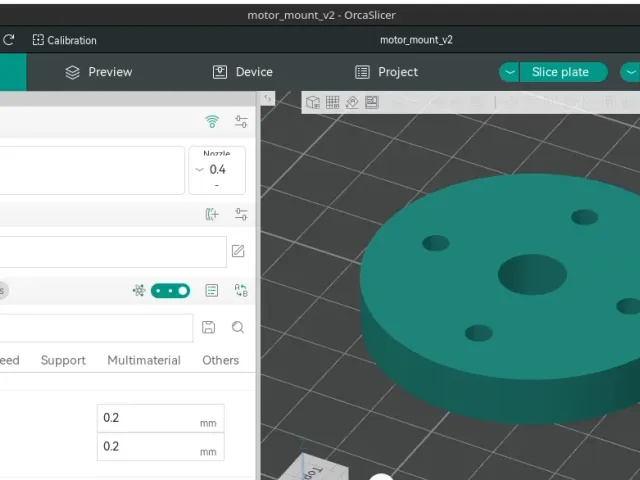640x480 pixels.
Task: Expand the dropdown arrow beside Slice plate
Action: pyautogui.click(x=509, y=72)
